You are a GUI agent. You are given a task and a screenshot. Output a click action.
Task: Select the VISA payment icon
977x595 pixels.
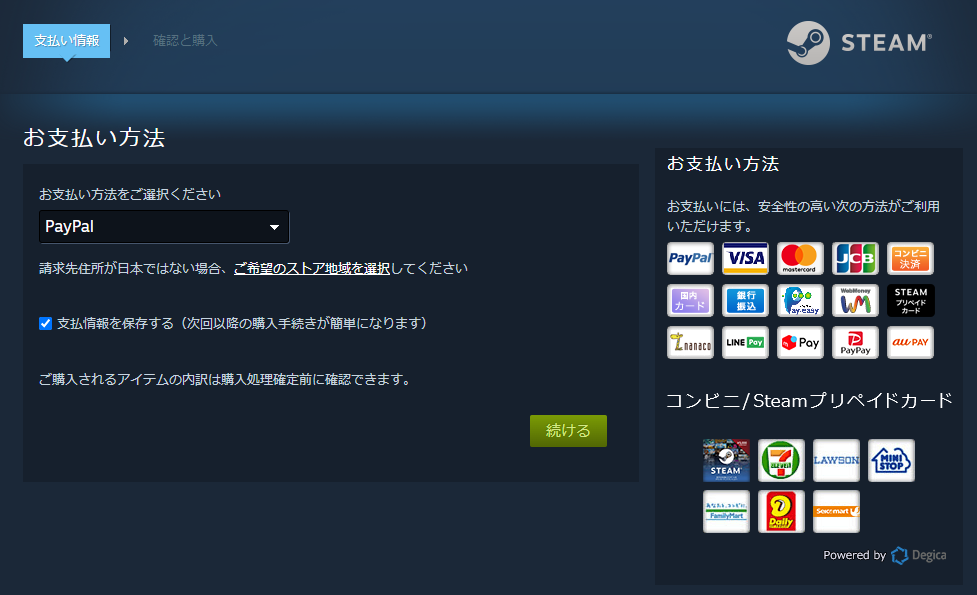(745, 258)
